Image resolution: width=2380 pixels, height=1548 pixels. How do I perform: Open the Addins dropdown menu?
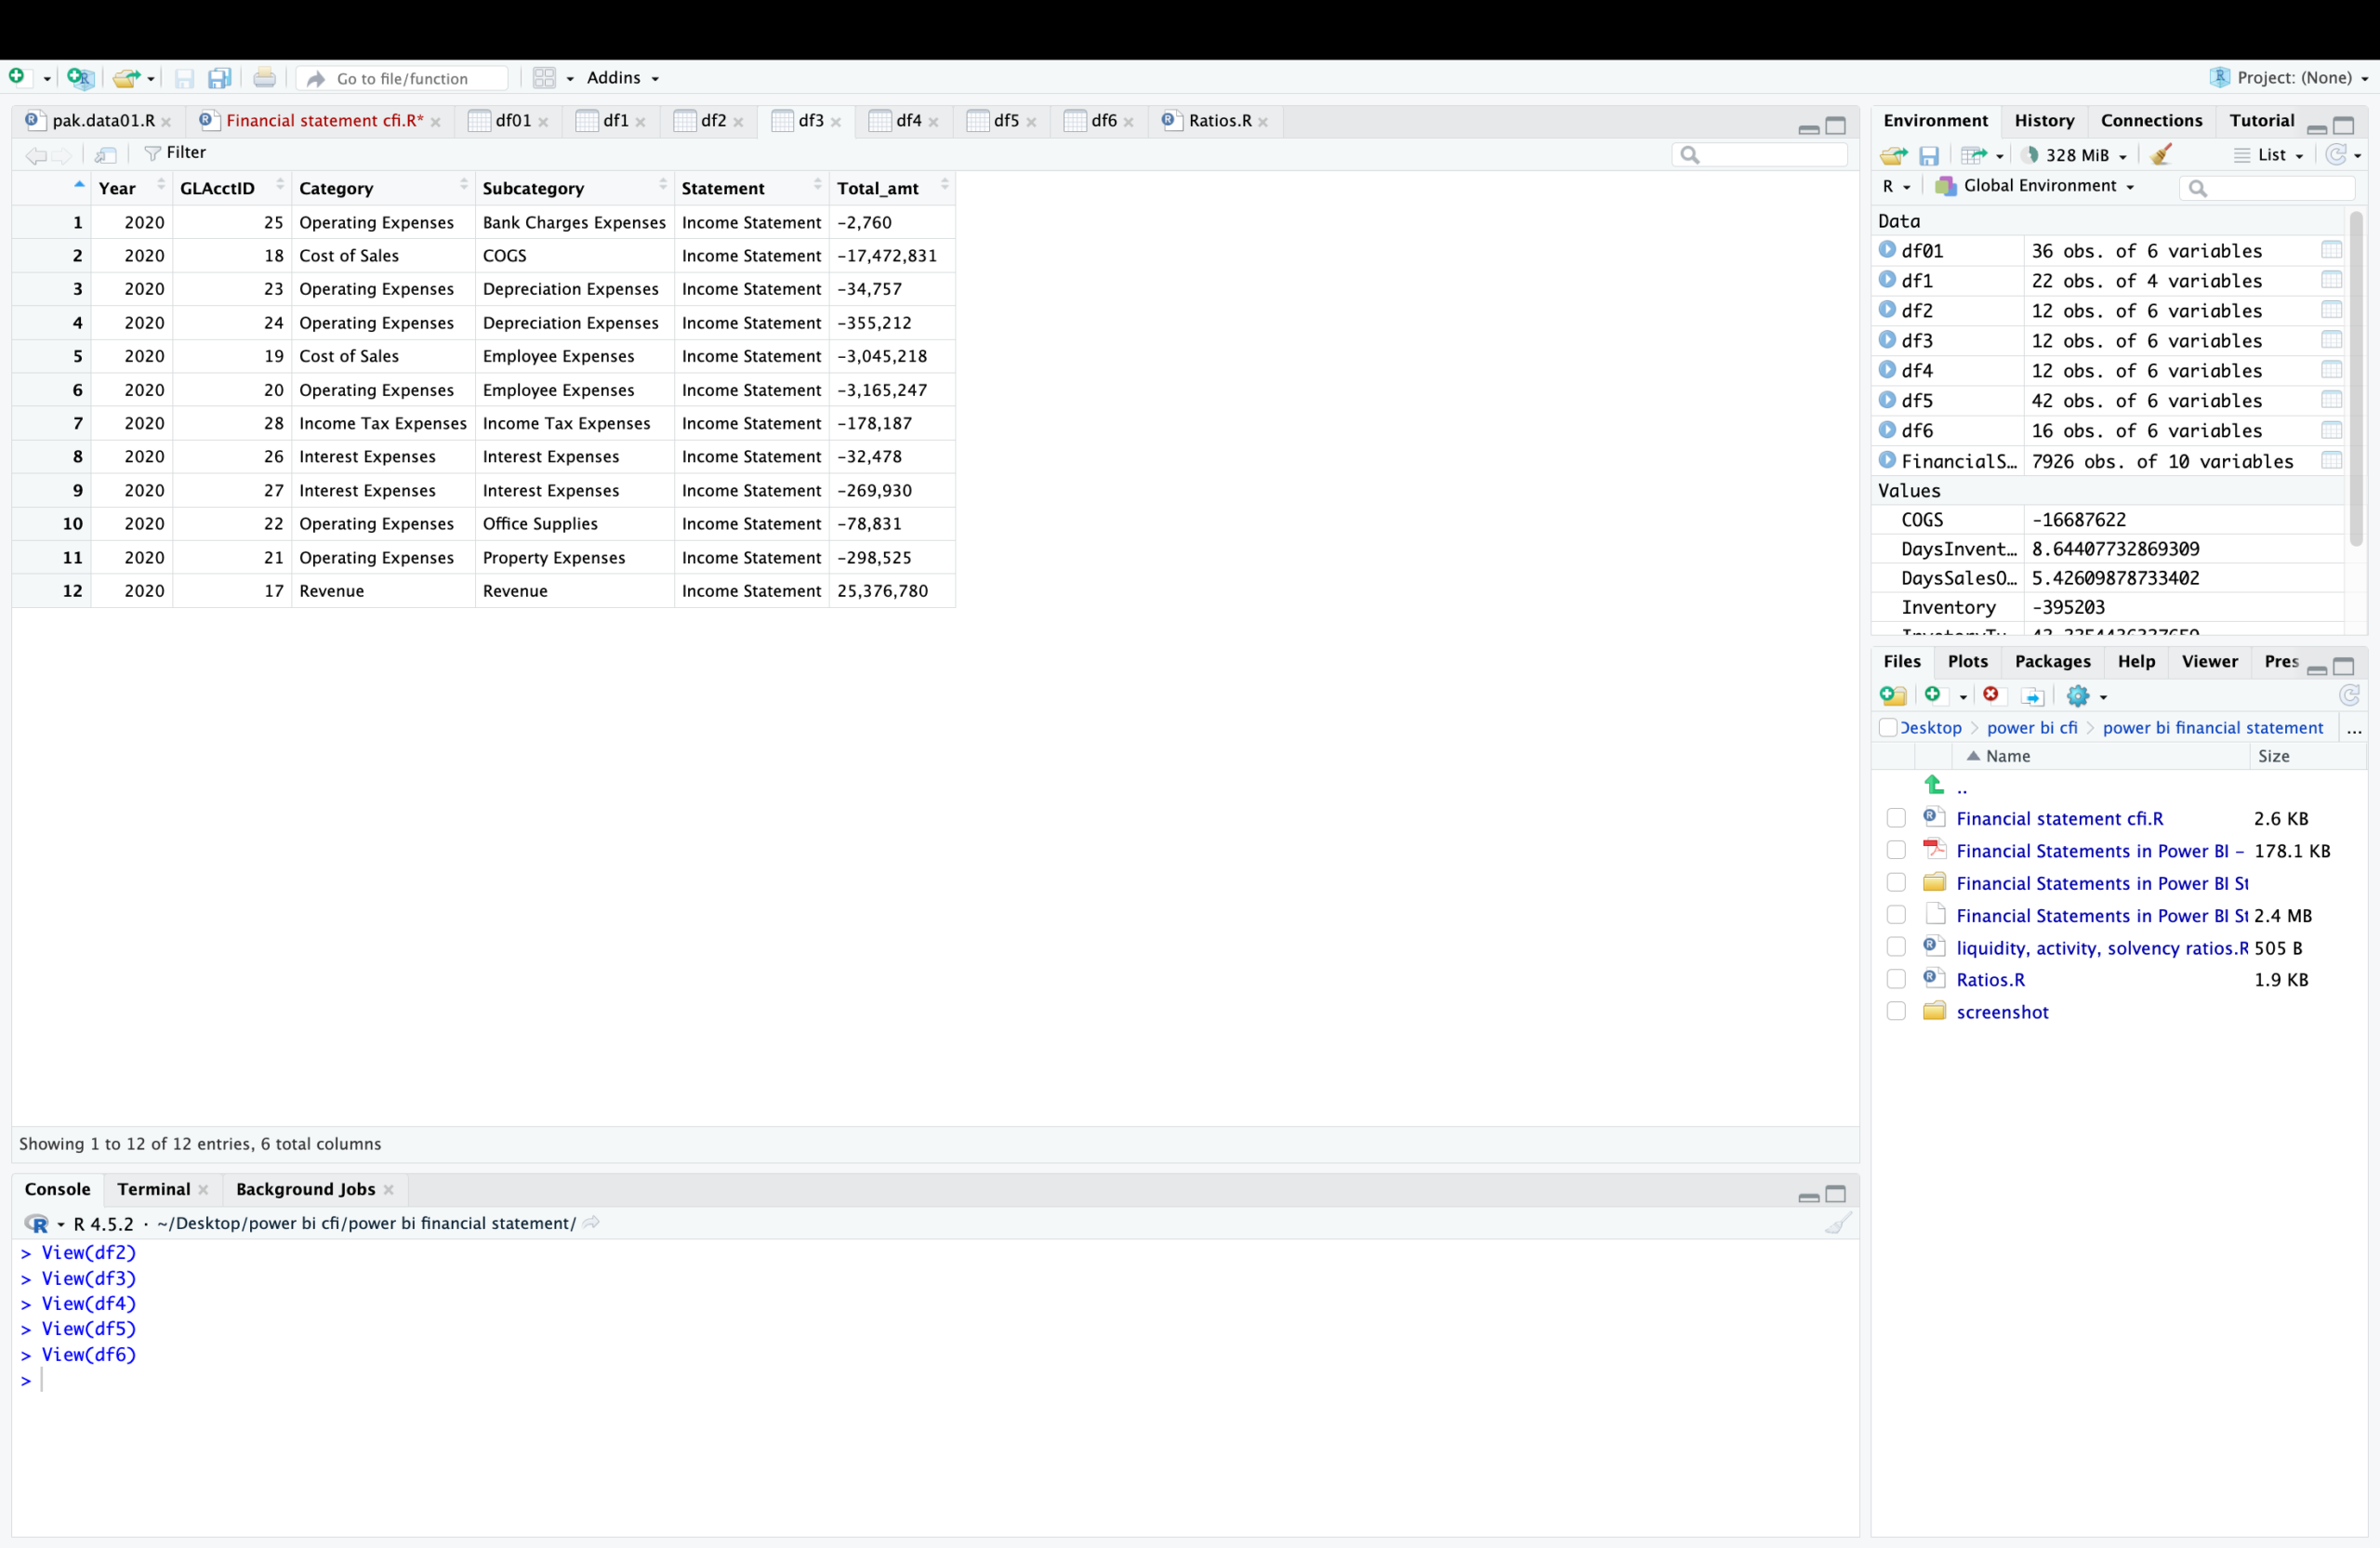click(622, 78)
